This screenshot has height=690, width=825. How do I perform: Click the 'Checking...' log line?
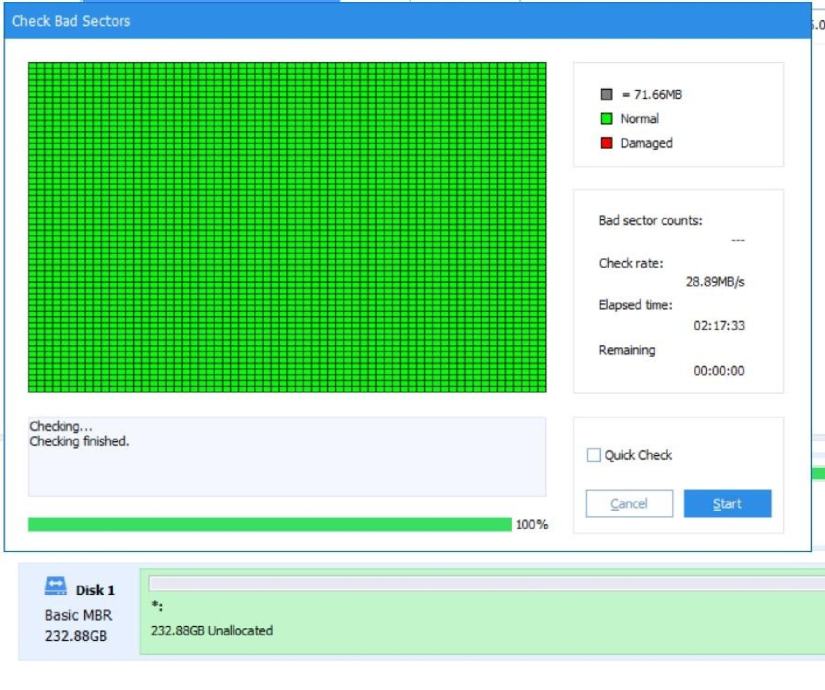[x=61, y=426]
